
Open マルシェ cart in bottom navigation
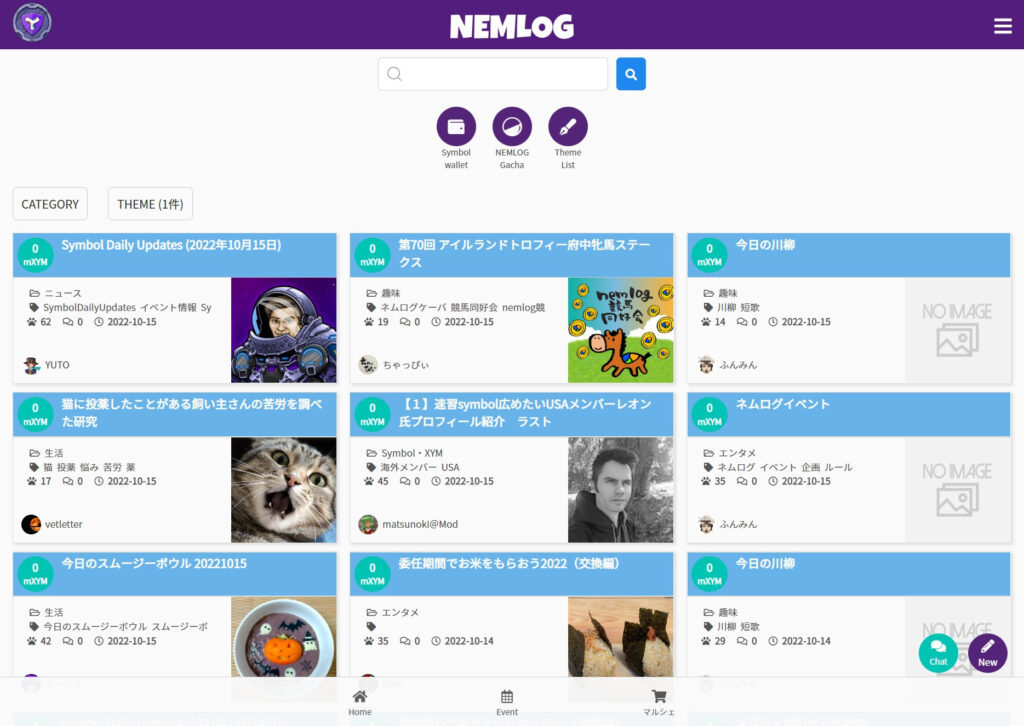[x=659, y=702]
